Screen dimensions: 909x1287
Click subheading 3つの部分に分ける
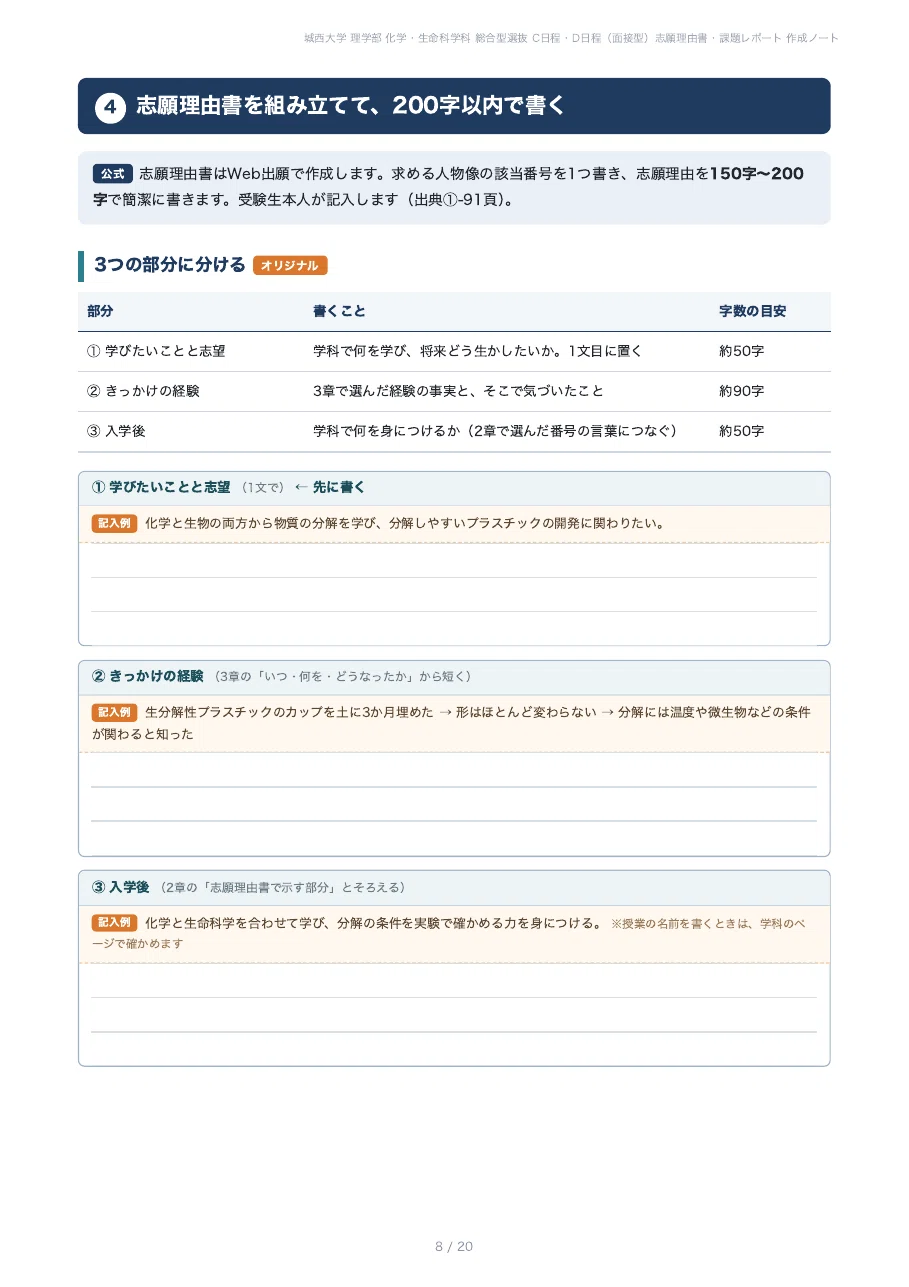point(169,265)
